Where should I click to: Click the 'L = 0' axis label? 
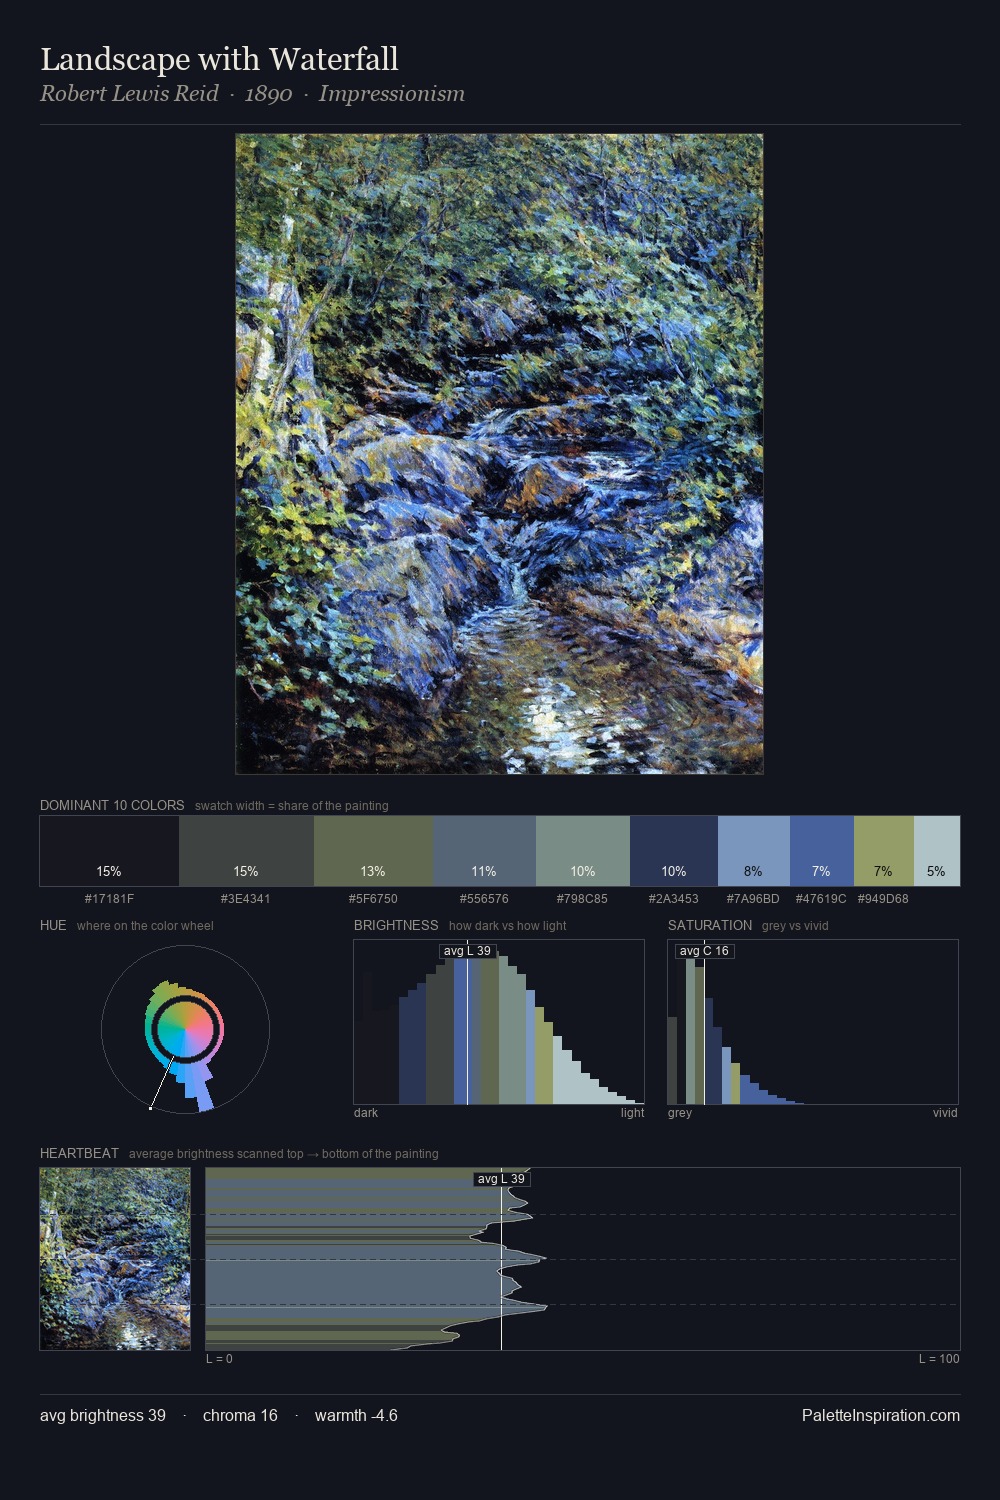click(x=219, y=1359)
